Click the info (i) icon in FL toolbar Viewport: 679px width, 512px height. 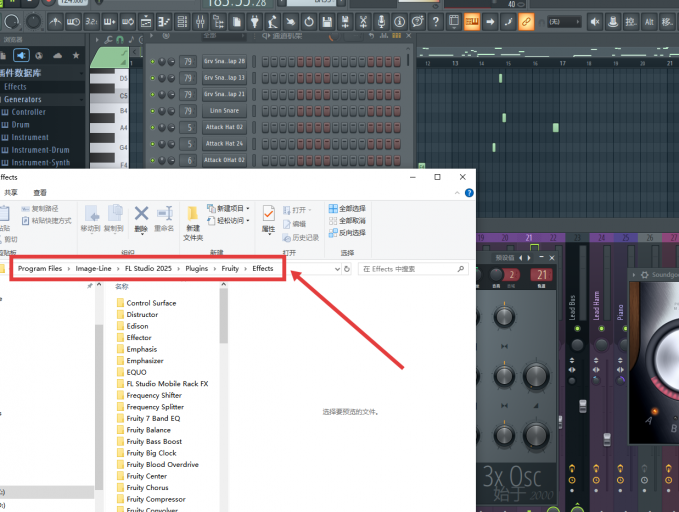399,22
